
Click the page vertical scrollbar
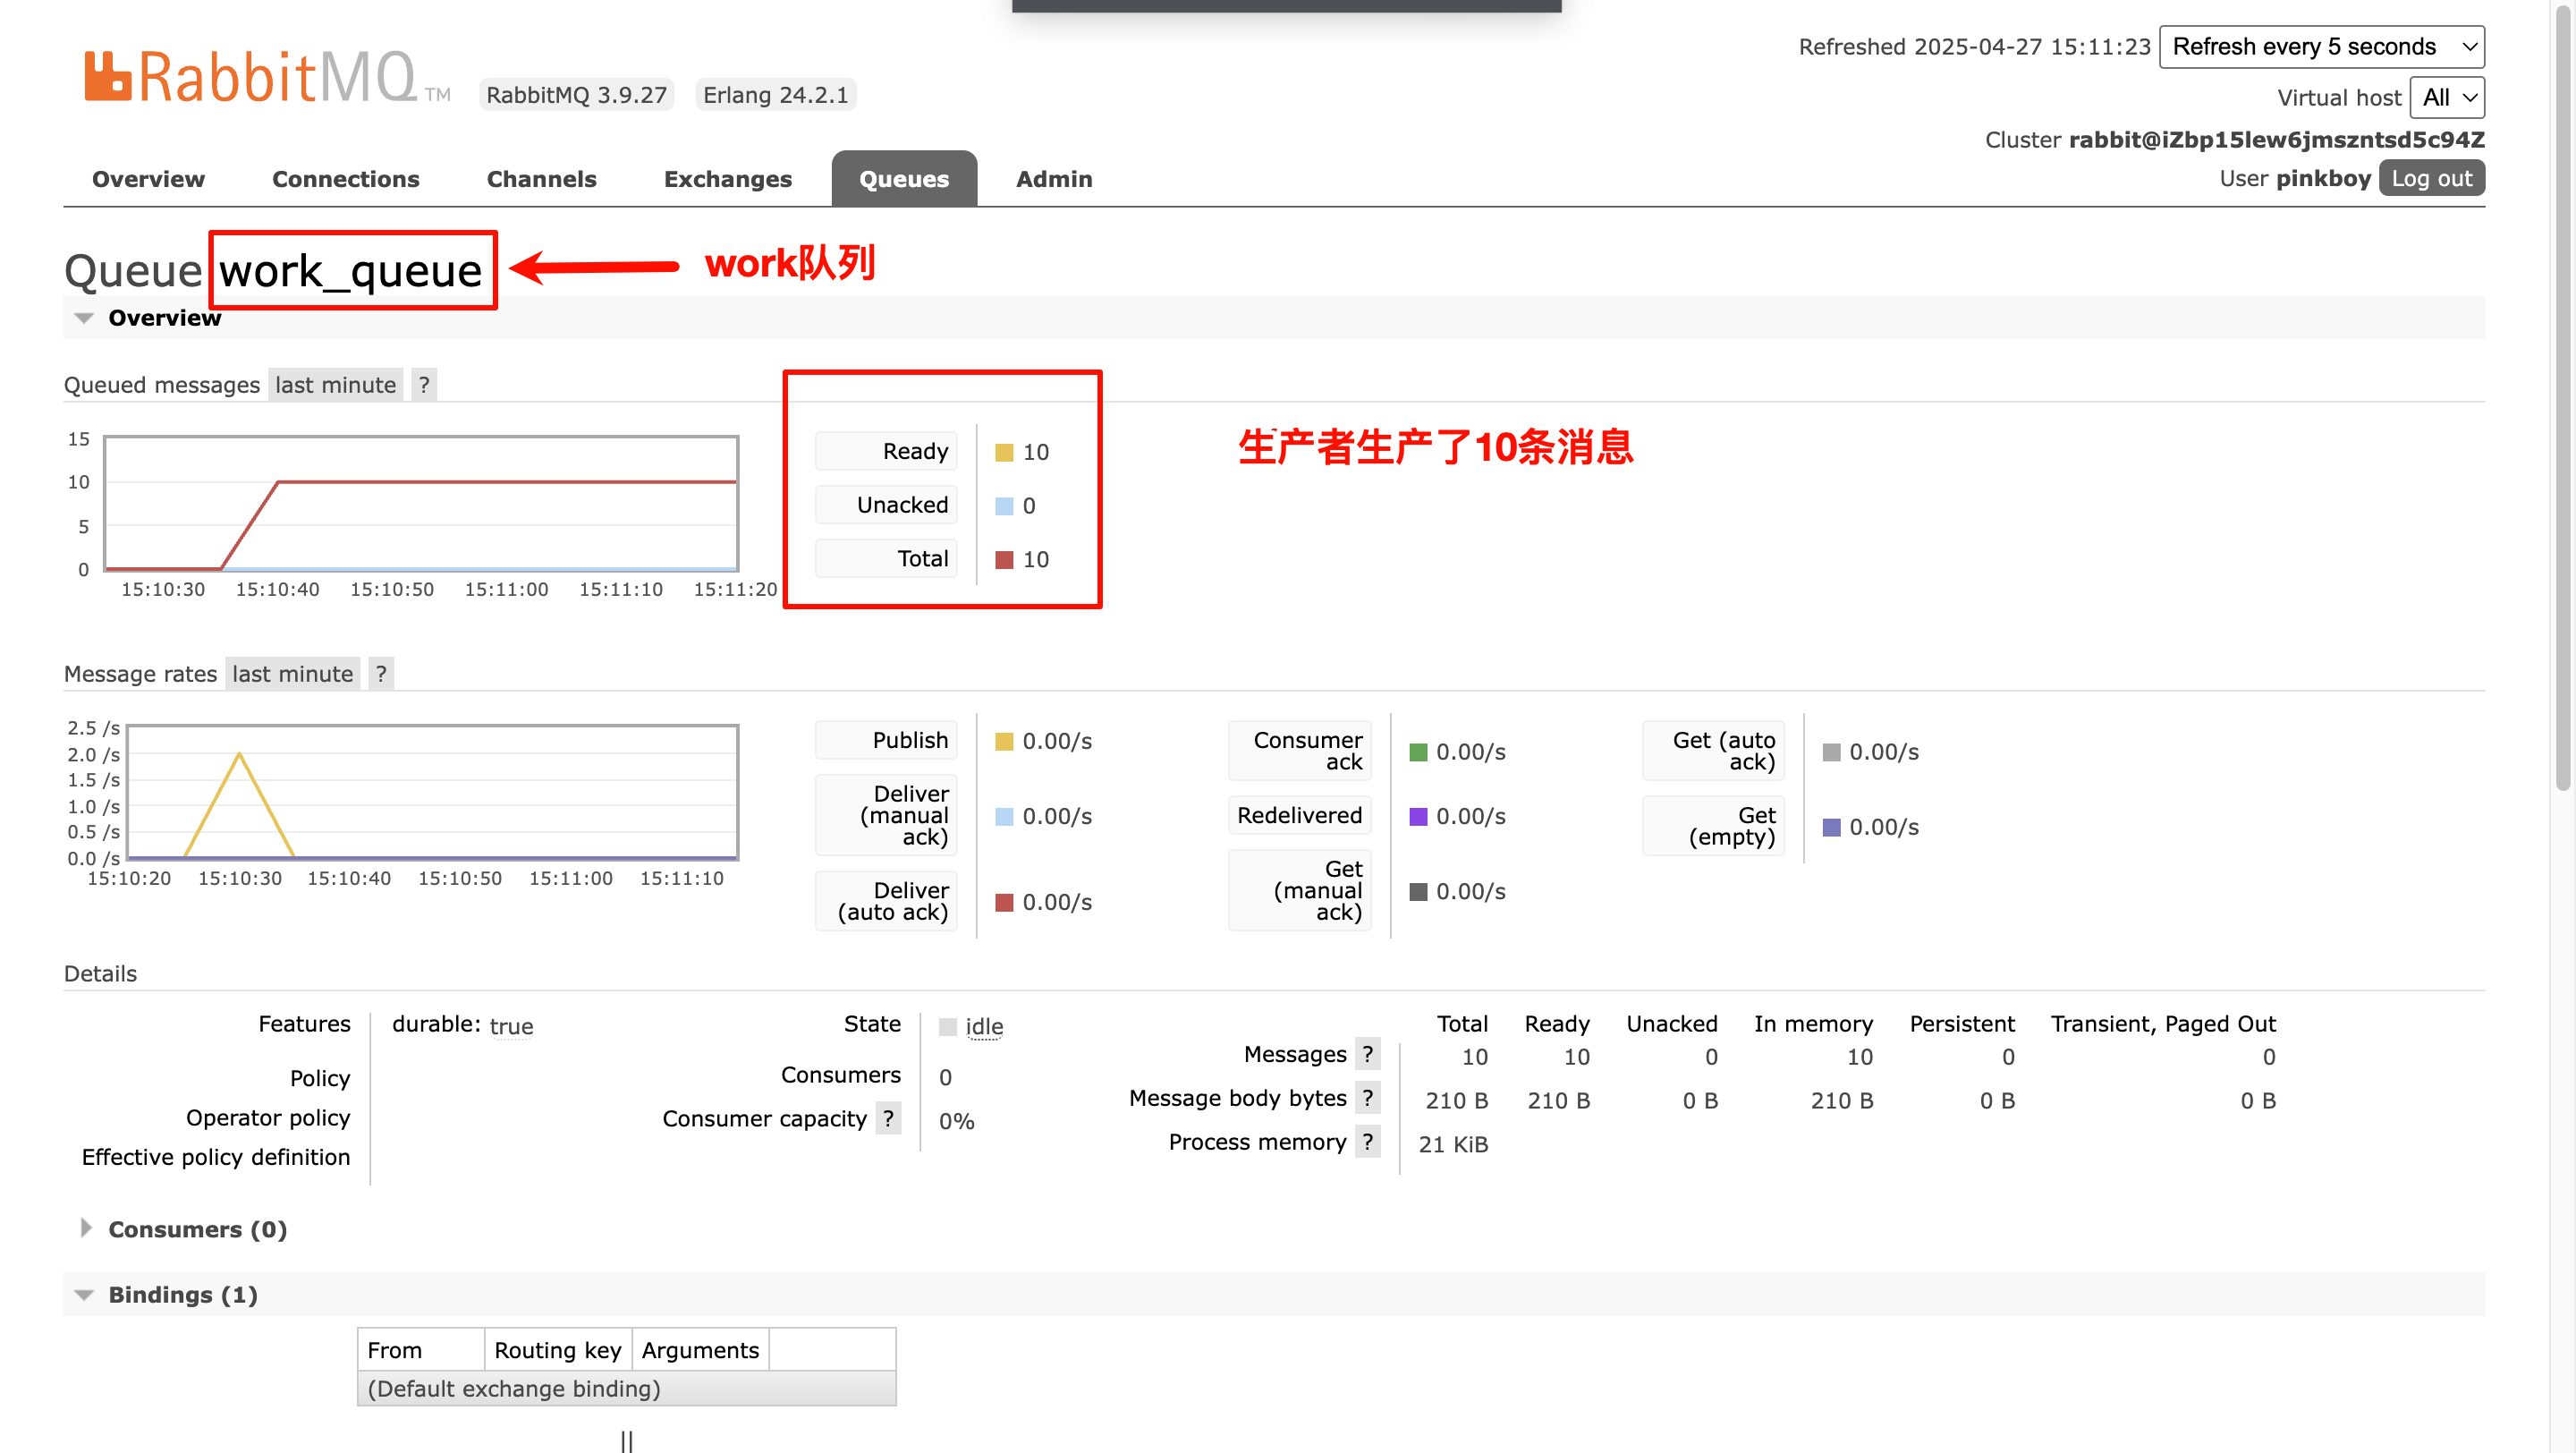pyautogui.click(x=2562, y=400)
